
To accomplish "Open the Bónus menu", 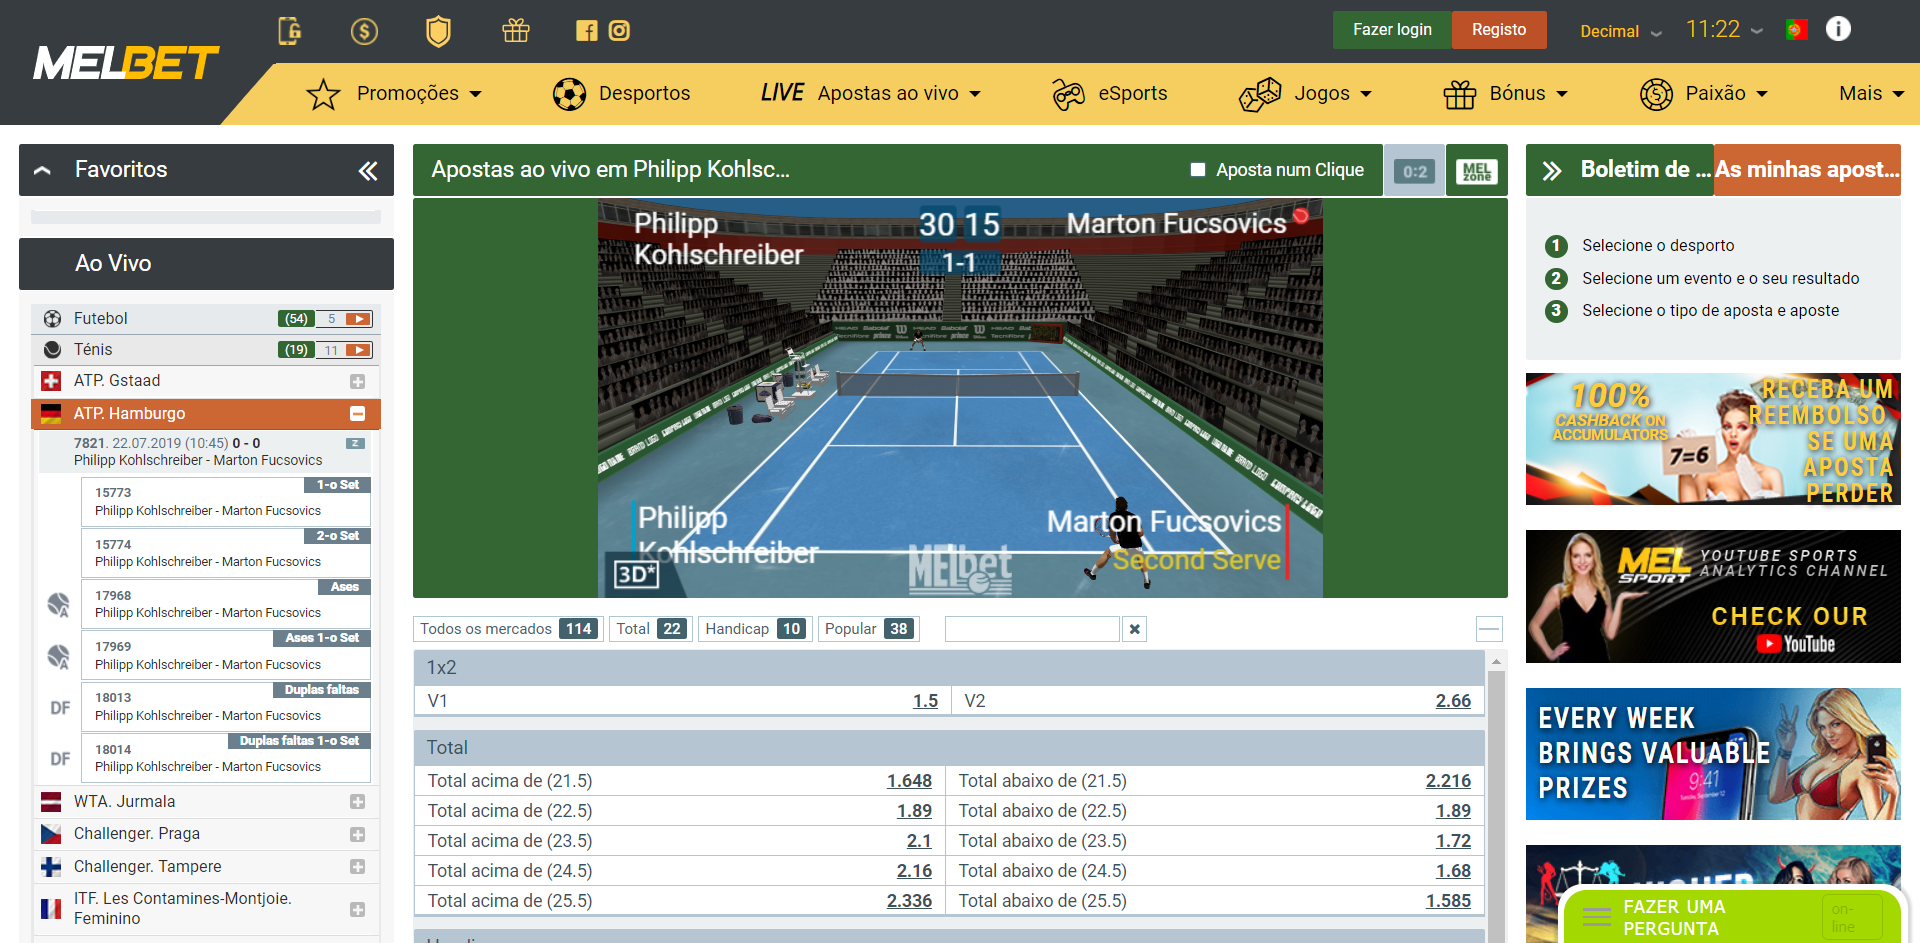I will (1528, 93).
